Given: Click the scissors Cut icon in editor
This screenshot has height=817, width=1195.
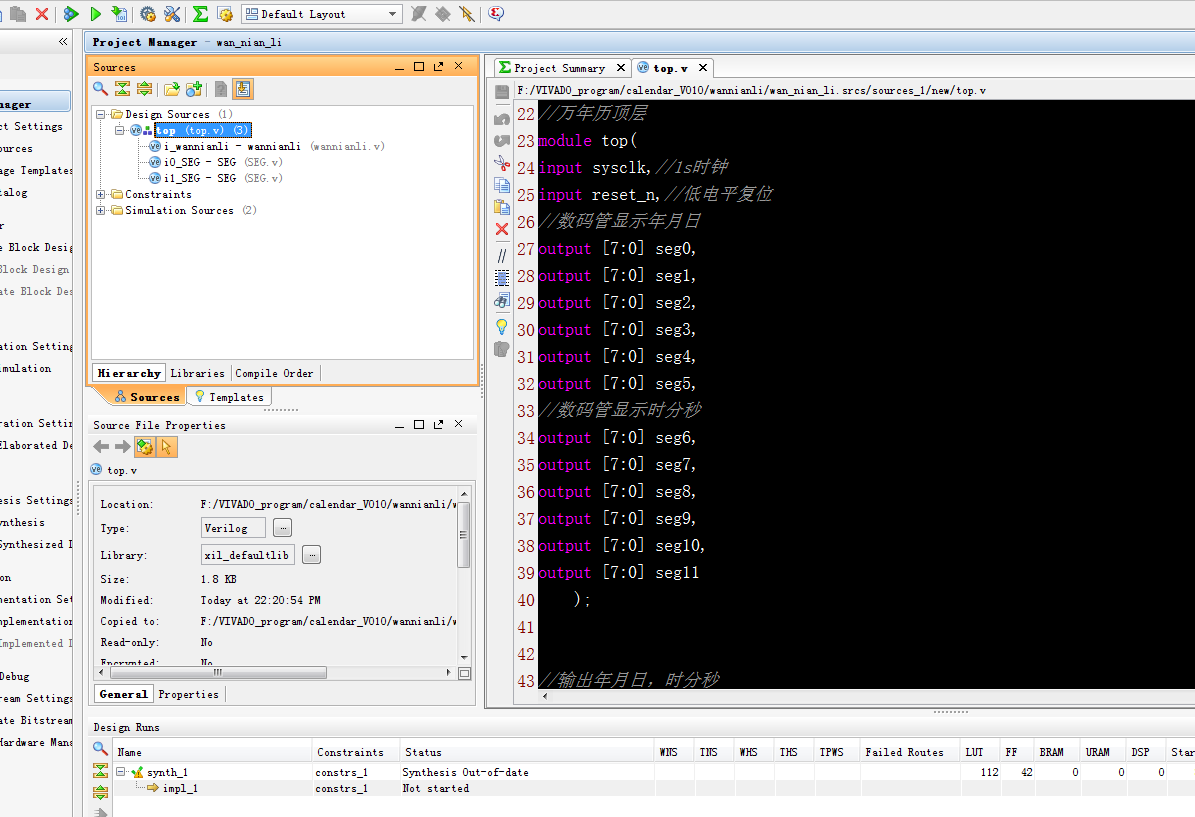Looking at the screenshot, I should tap(502, 163).
